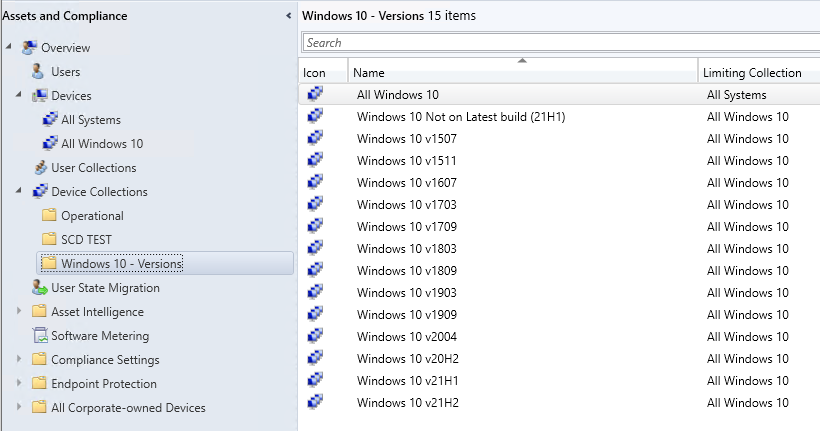The height and width of the screenshot is (431, 820).
Task: Click the User State Migration icon
Action: (40, 287)
